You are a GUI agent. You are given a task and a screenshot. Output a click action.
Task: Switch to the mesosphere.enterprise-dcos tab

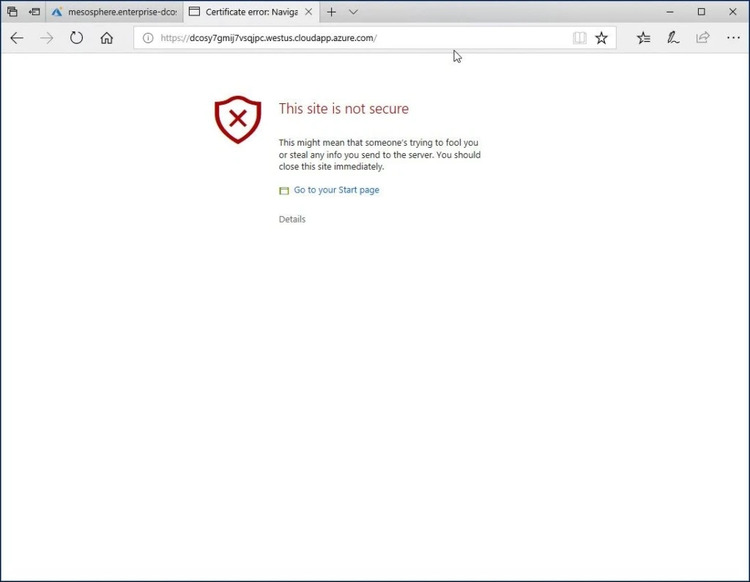115,12
